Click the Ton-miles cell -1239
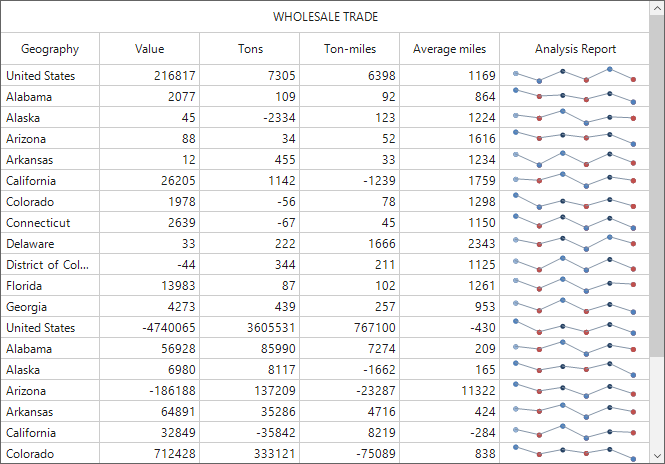 point(349,180)
